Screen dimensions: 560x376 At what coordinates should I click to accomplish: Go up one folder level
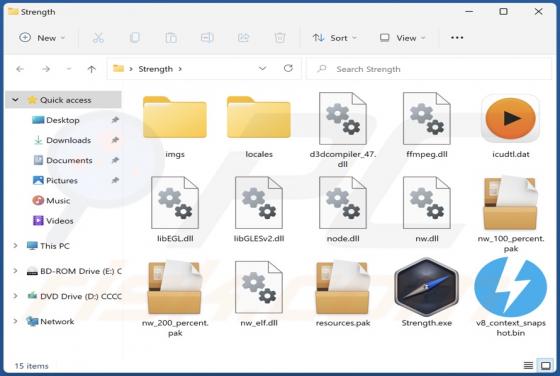[91, 69]
